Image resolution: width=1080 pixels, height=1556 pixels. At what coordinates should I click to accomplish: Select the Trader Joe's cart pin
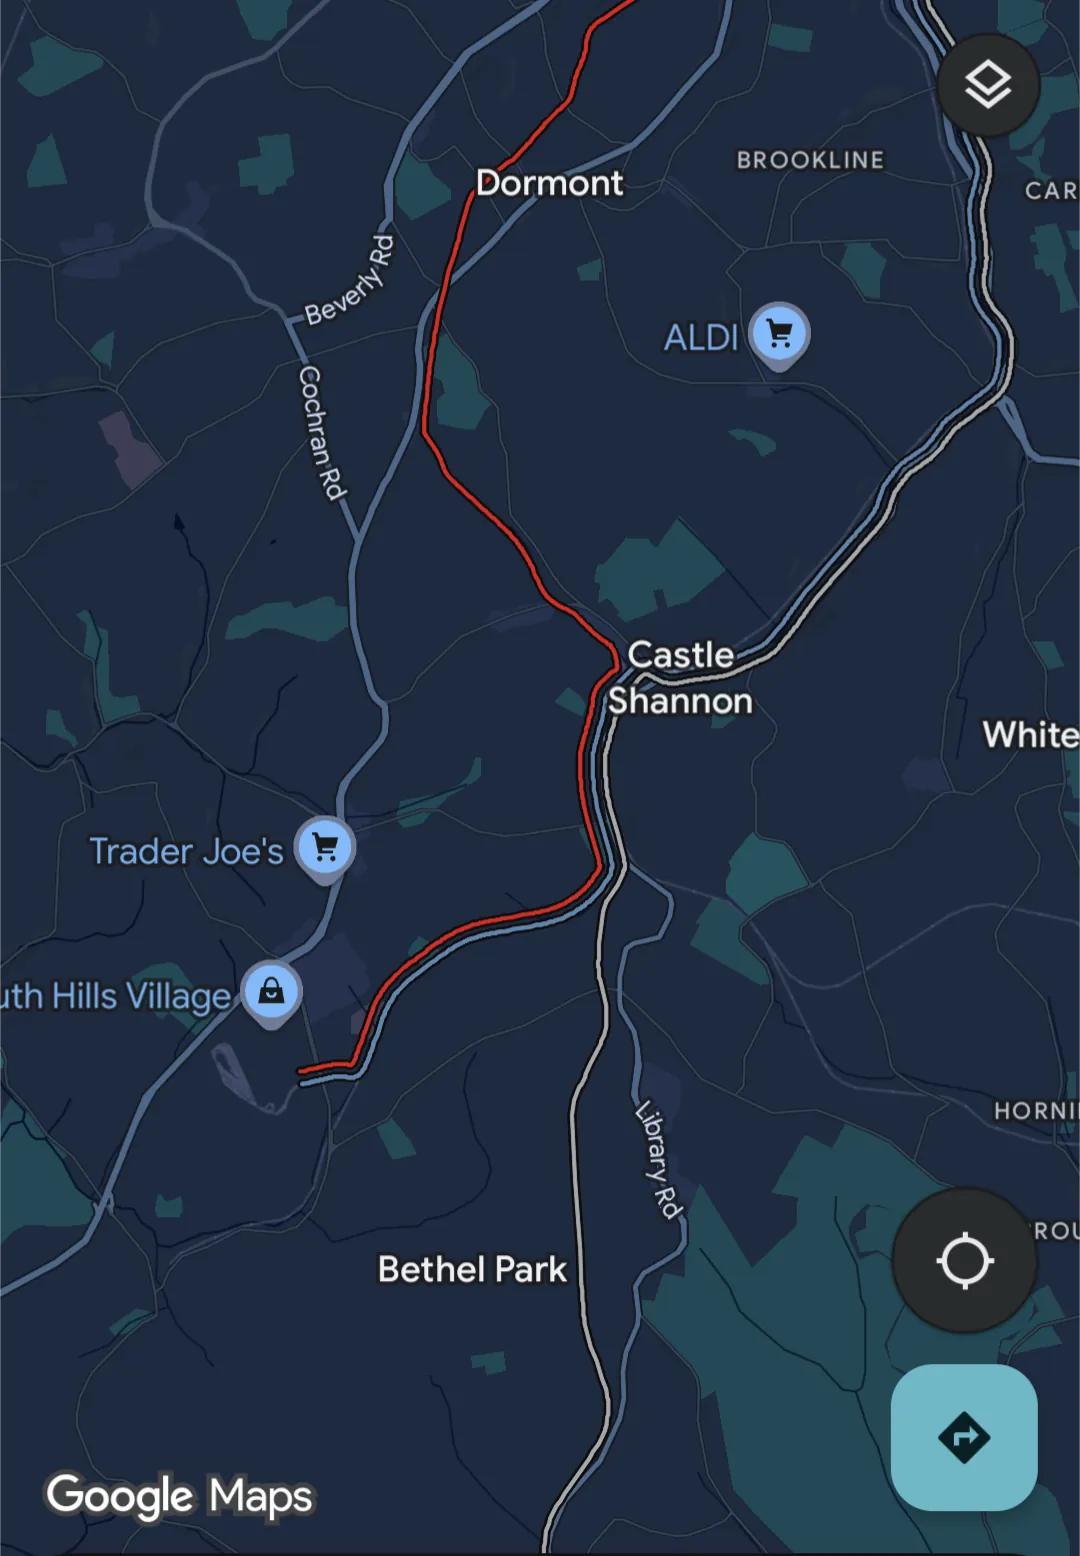(325, 850)
